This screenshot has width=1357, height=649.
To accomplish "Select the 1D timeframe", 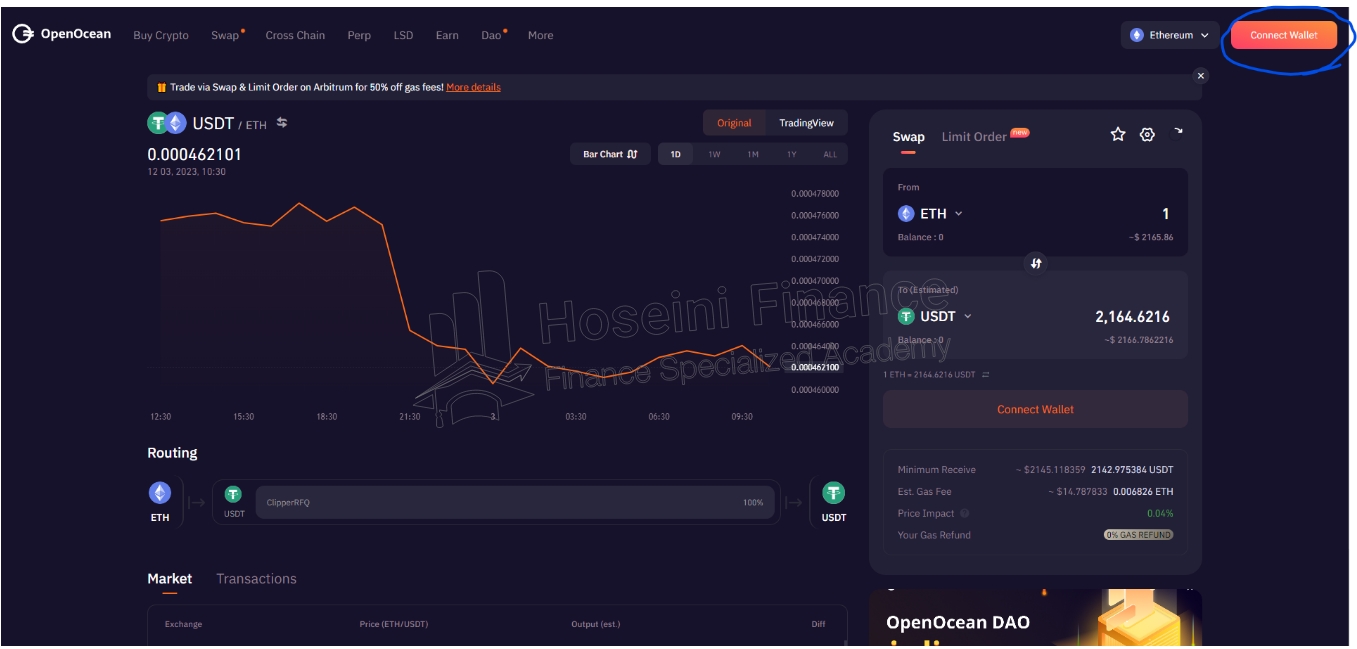I will (676, 154).
